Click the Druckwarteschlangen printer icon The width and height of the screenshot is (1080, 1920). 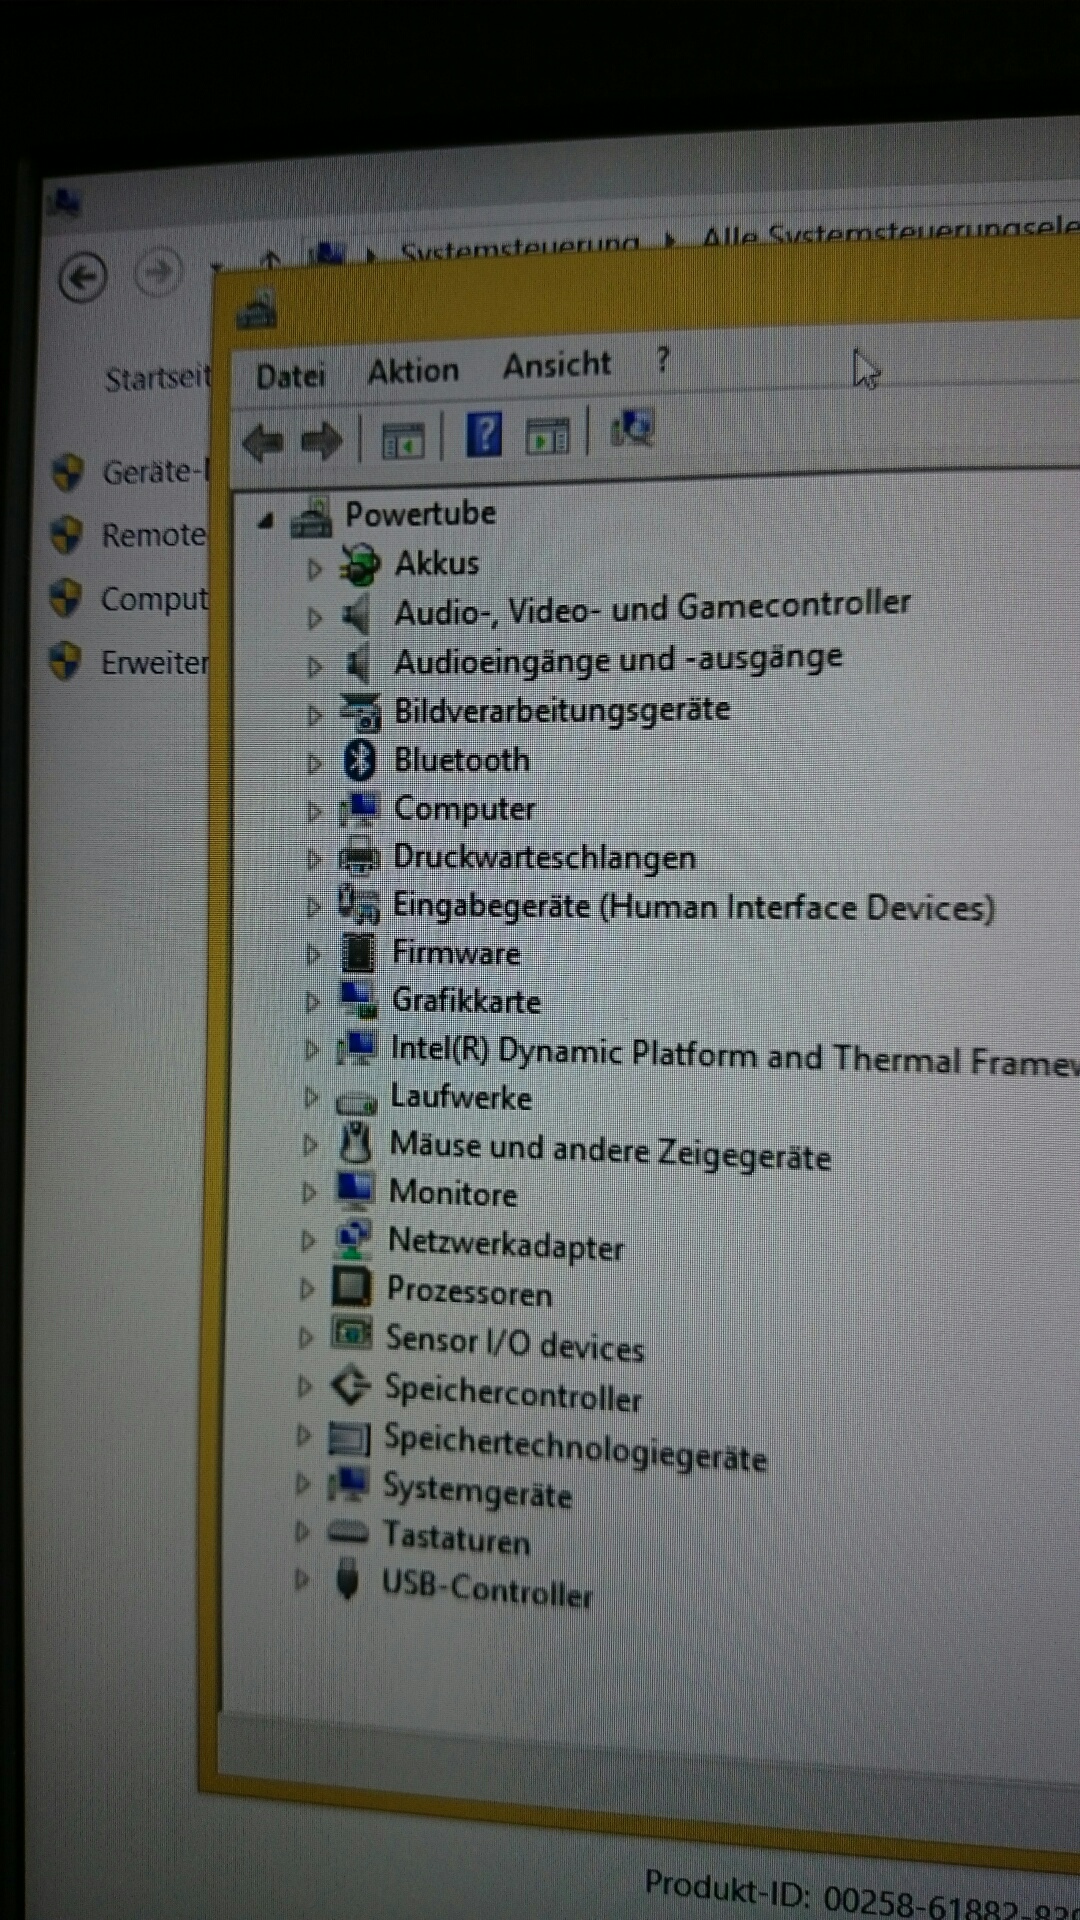[x=359, y=857]
